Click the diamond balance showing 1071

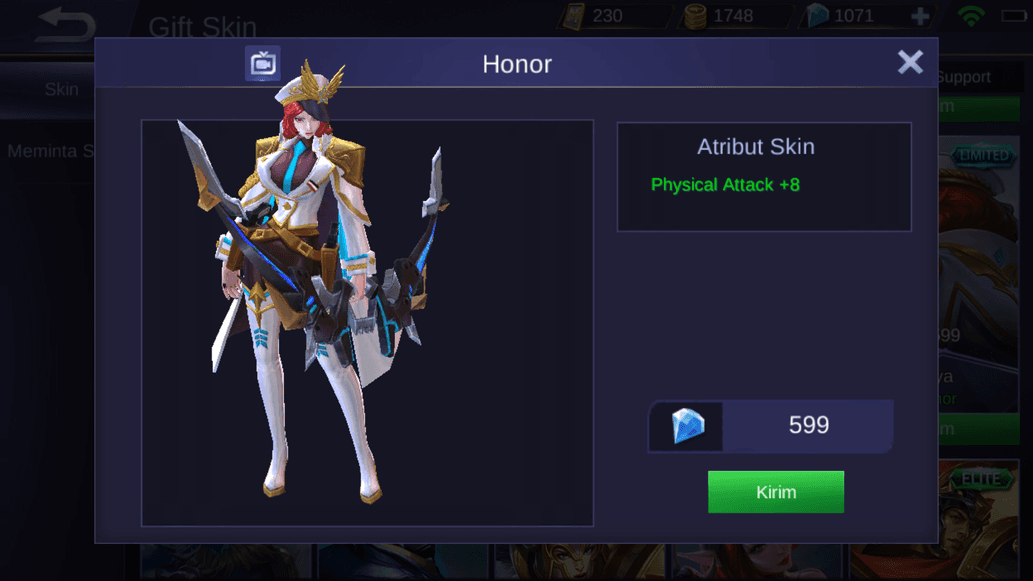pyautogui.click(x=853, y=16)
